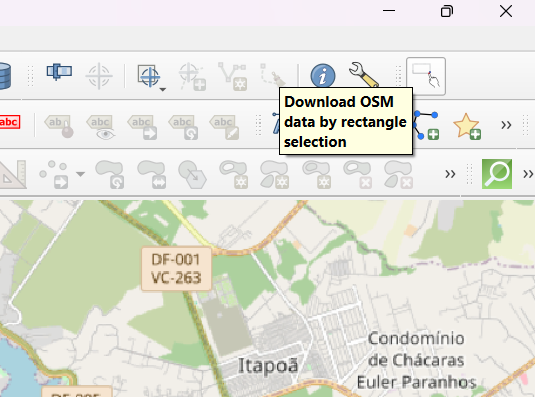Expand the zoom tool dropdown arrow
This screenshot has height=397, width=535.
163,89
